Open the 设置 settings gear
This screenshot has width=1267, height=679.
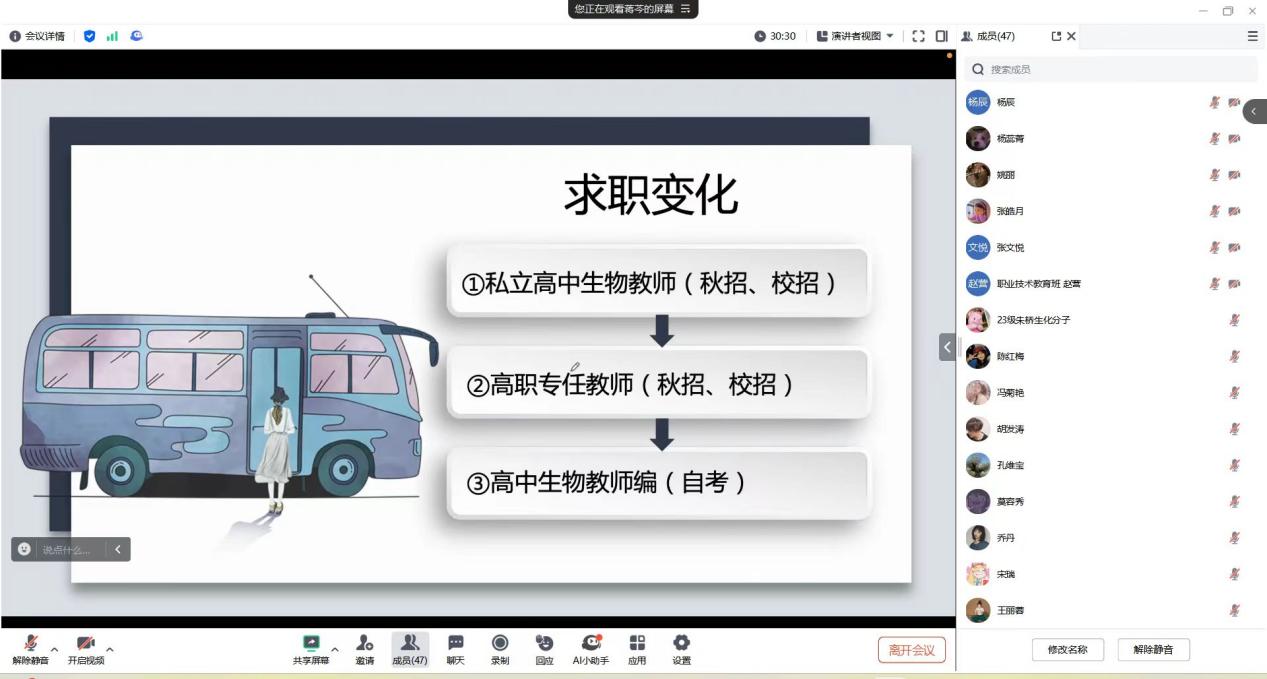click(x=681, y=643)
